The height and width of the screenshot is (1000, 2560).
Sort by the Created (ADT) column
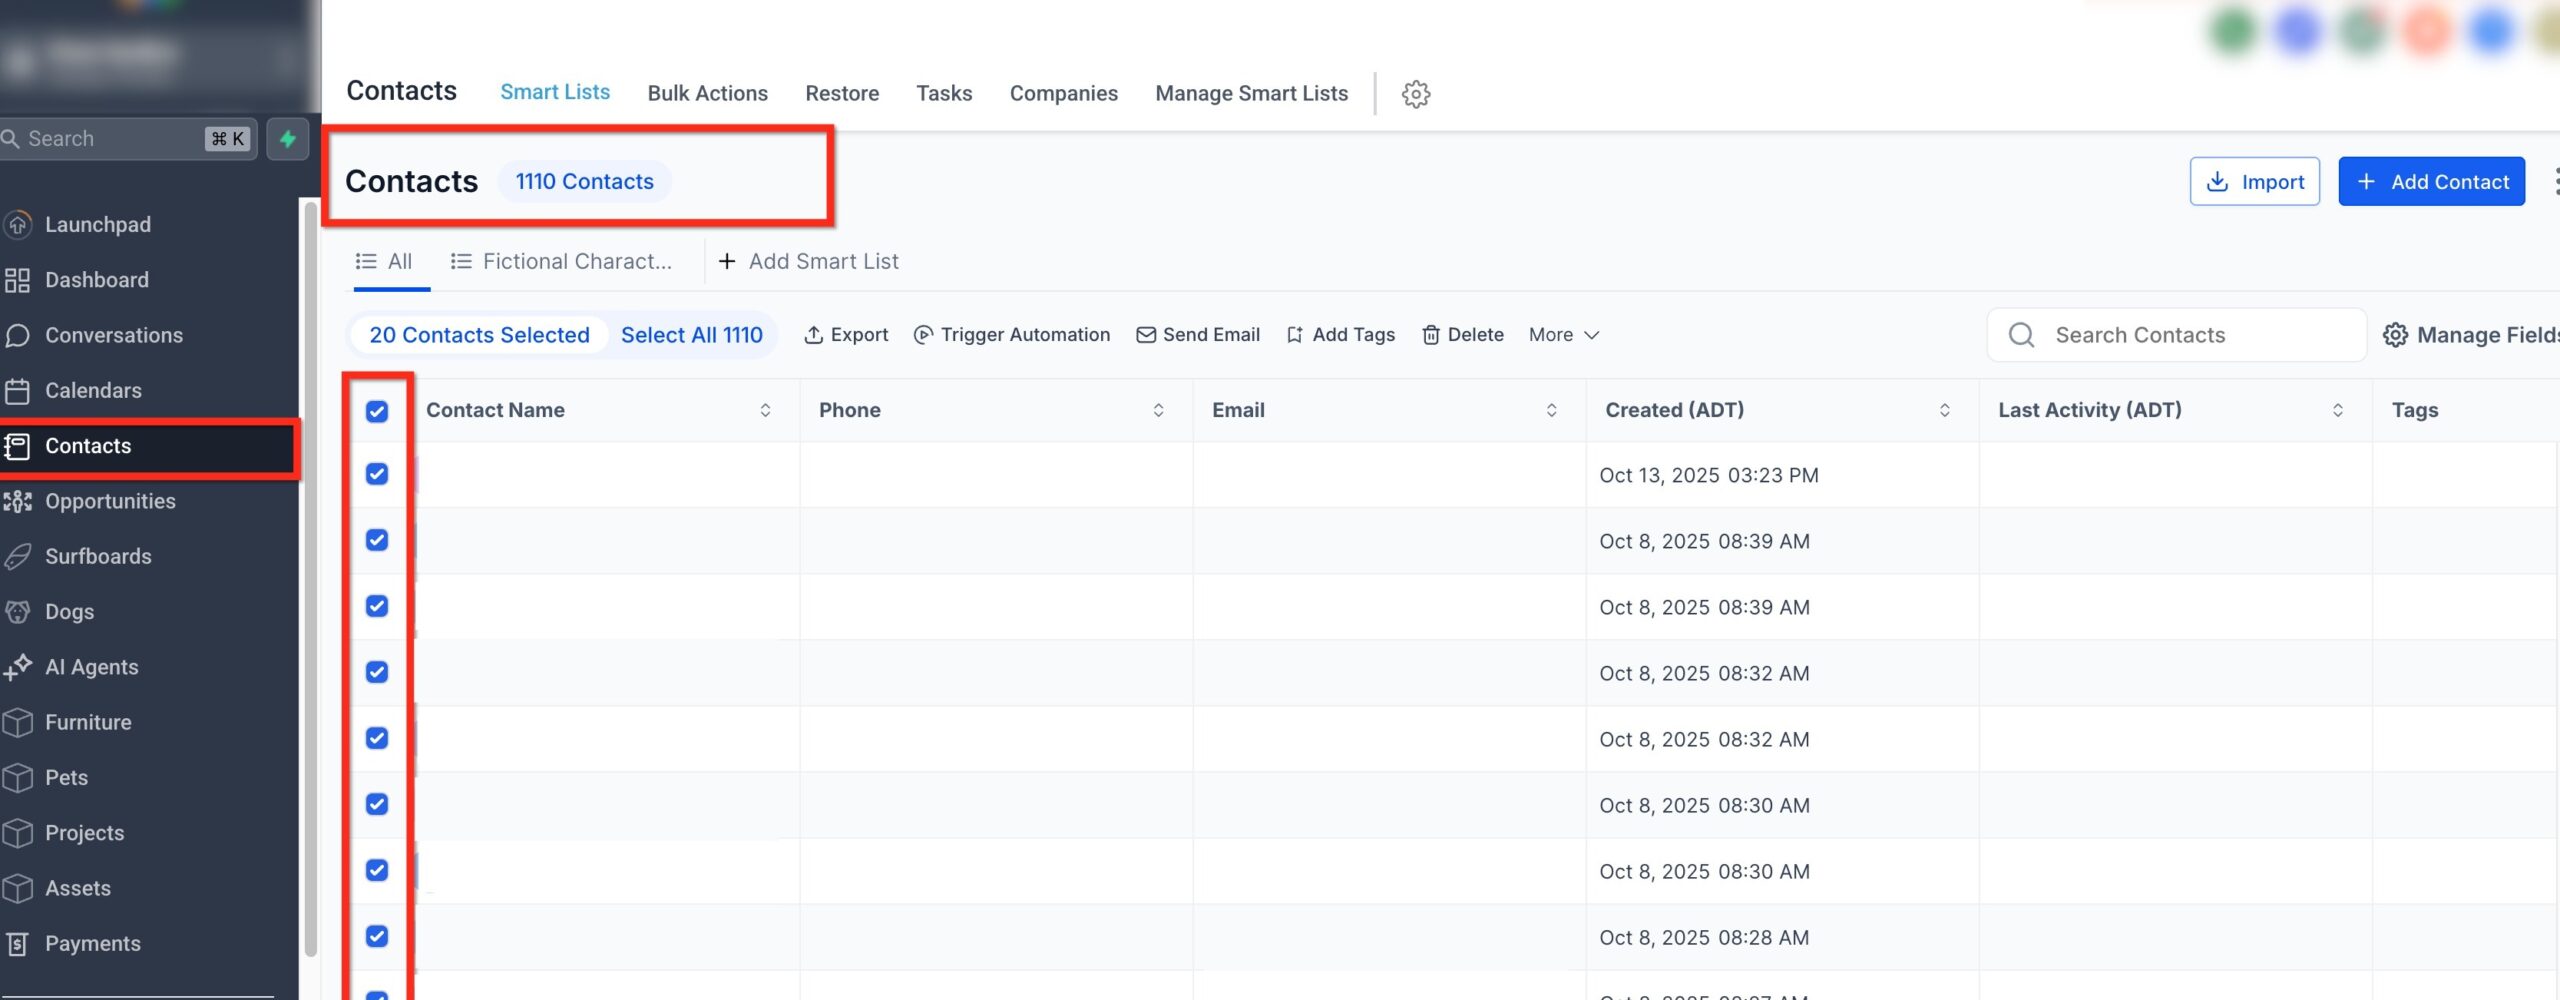pos(1944,410)
